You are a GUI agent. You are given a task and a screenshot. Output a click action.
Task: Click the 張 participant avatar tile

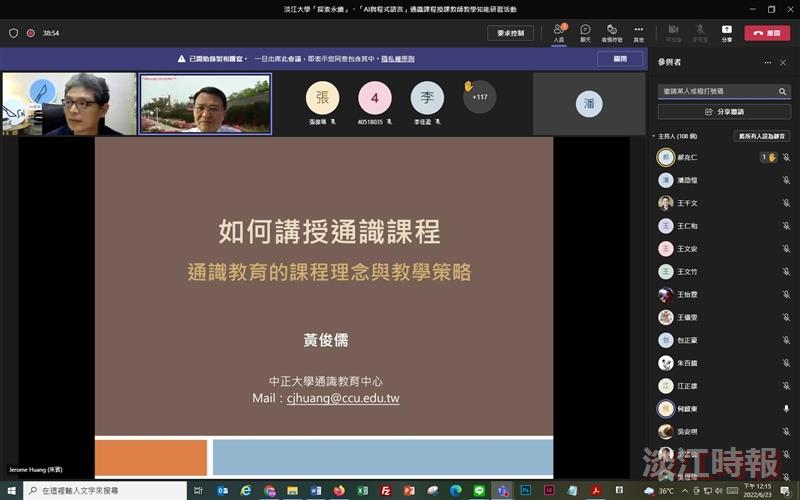click(x=322, y=97)
